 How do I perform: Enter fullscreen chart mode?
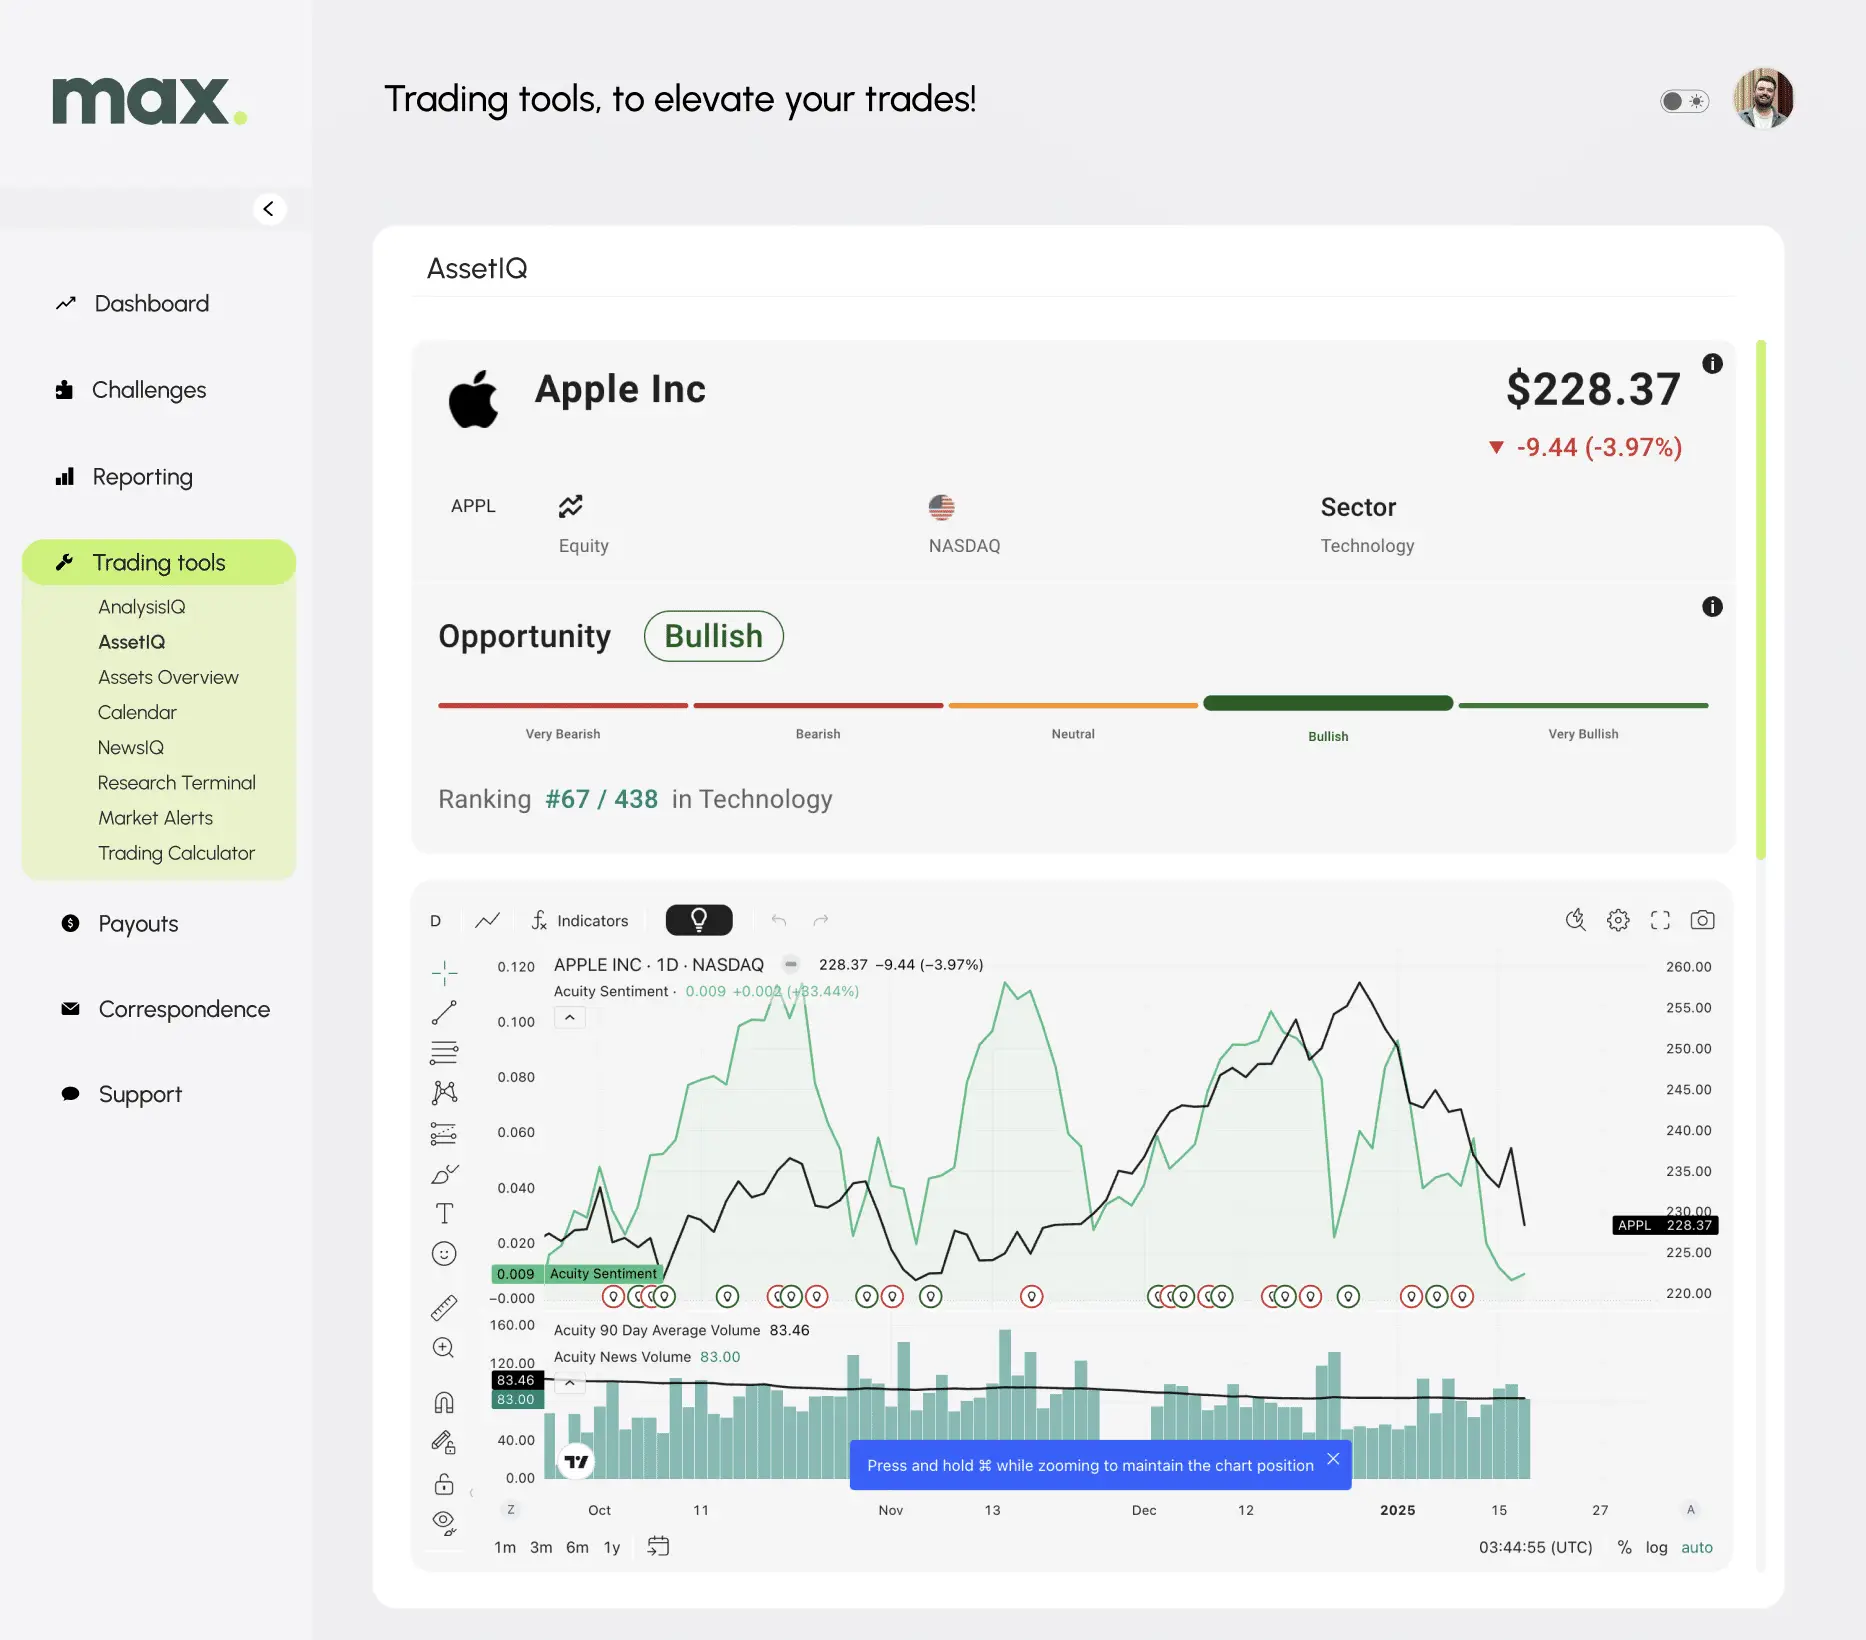click(1660, 920)
